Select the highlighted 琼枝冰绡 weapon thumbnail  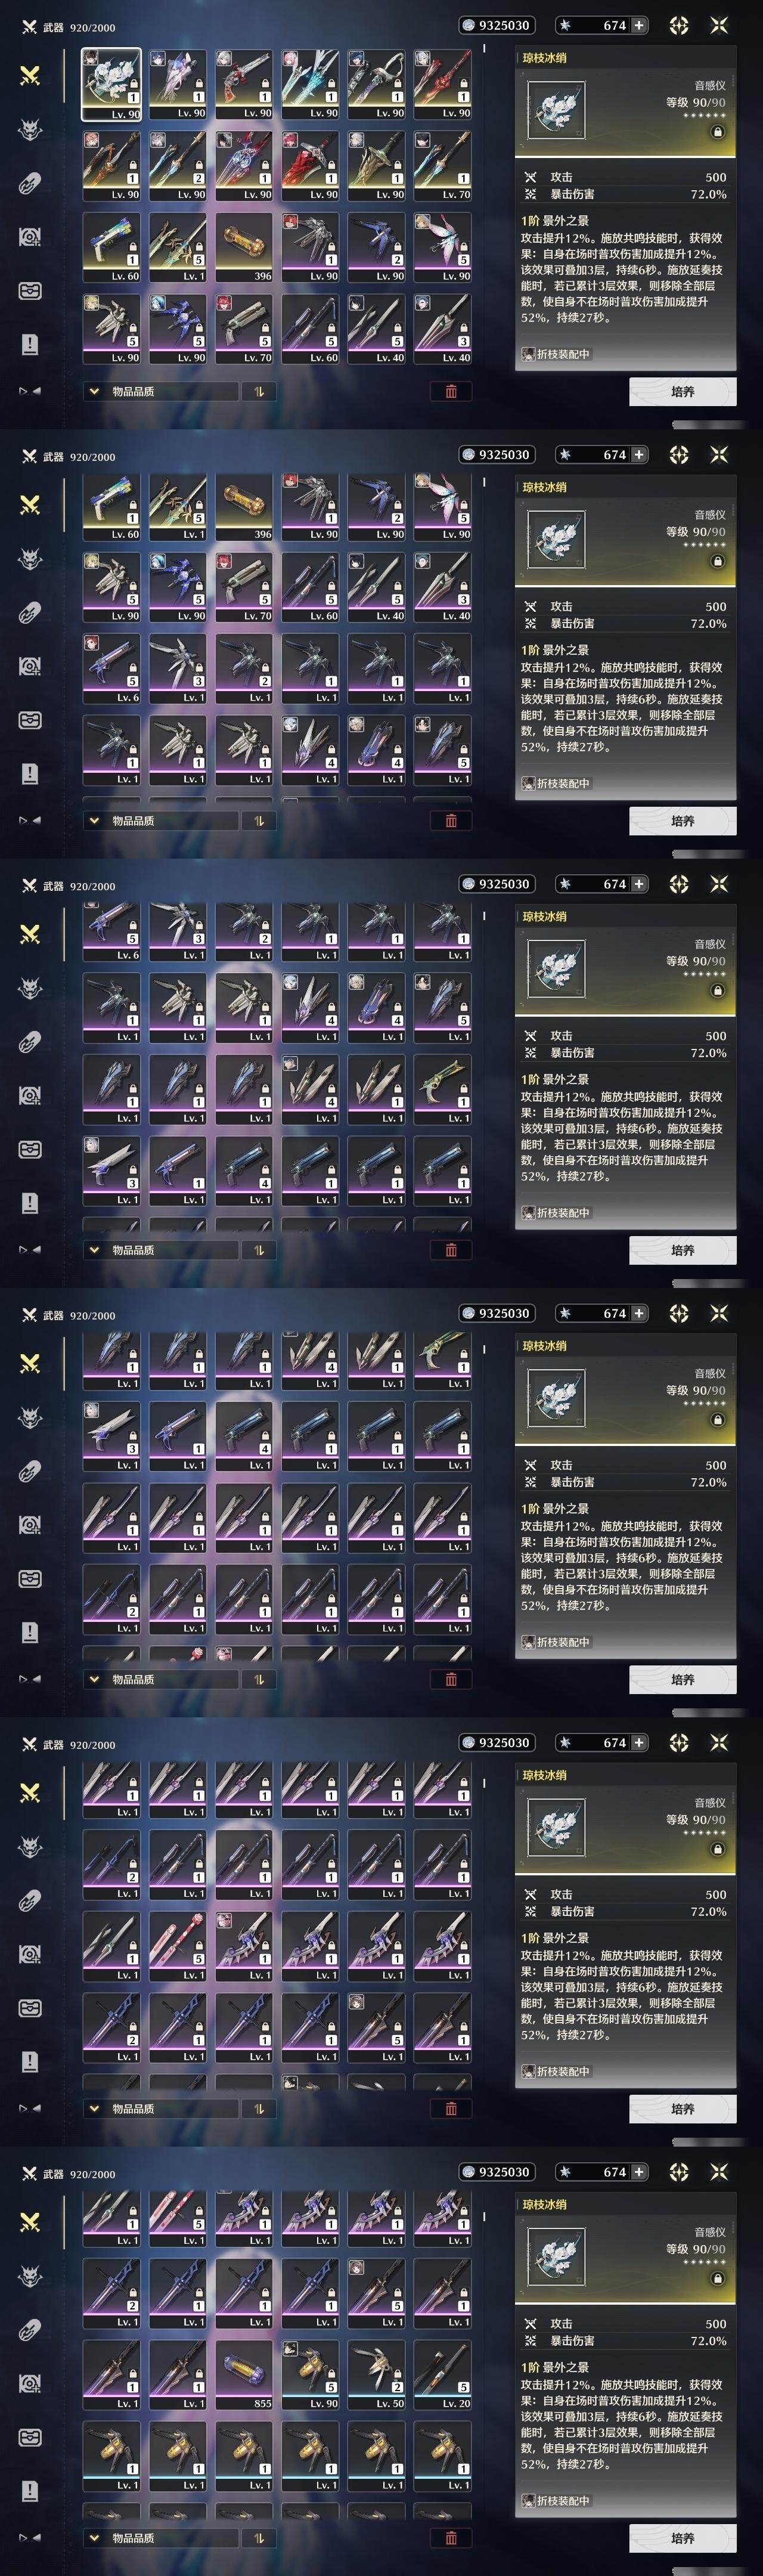tap(111, 85)
